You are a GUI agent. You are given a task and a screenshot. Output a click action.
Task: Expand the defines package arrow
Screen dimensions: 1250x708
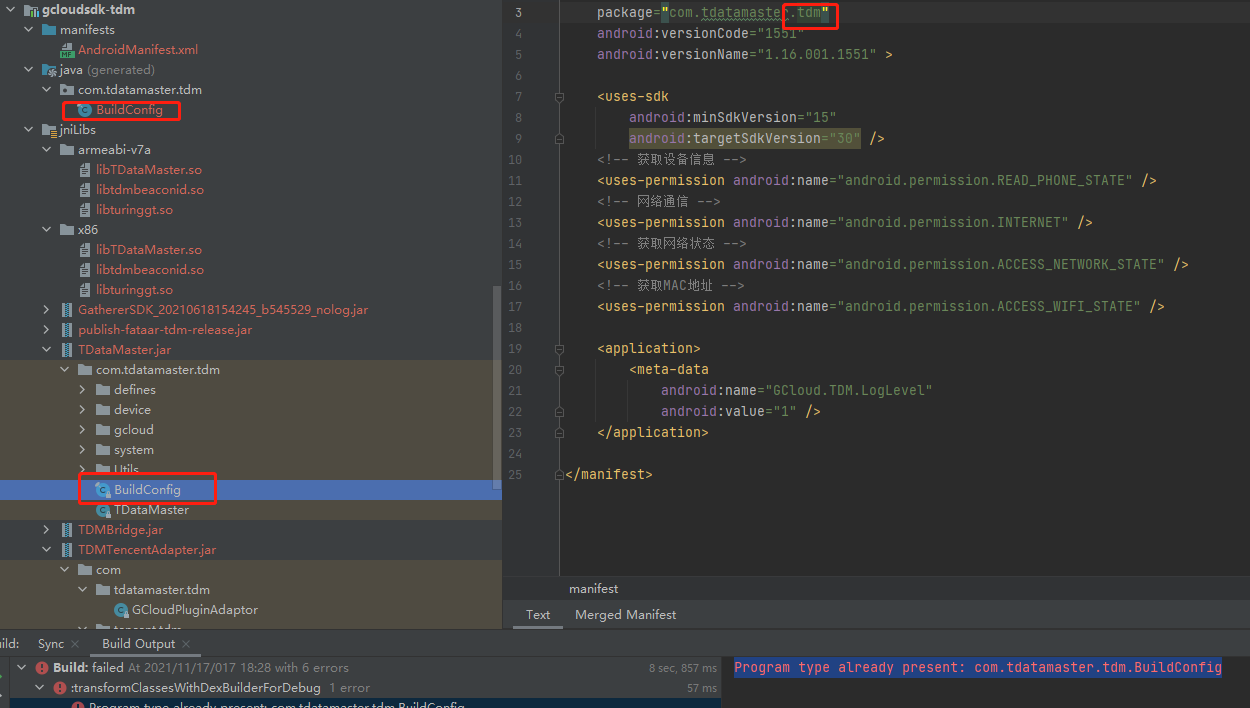[83, 390]
